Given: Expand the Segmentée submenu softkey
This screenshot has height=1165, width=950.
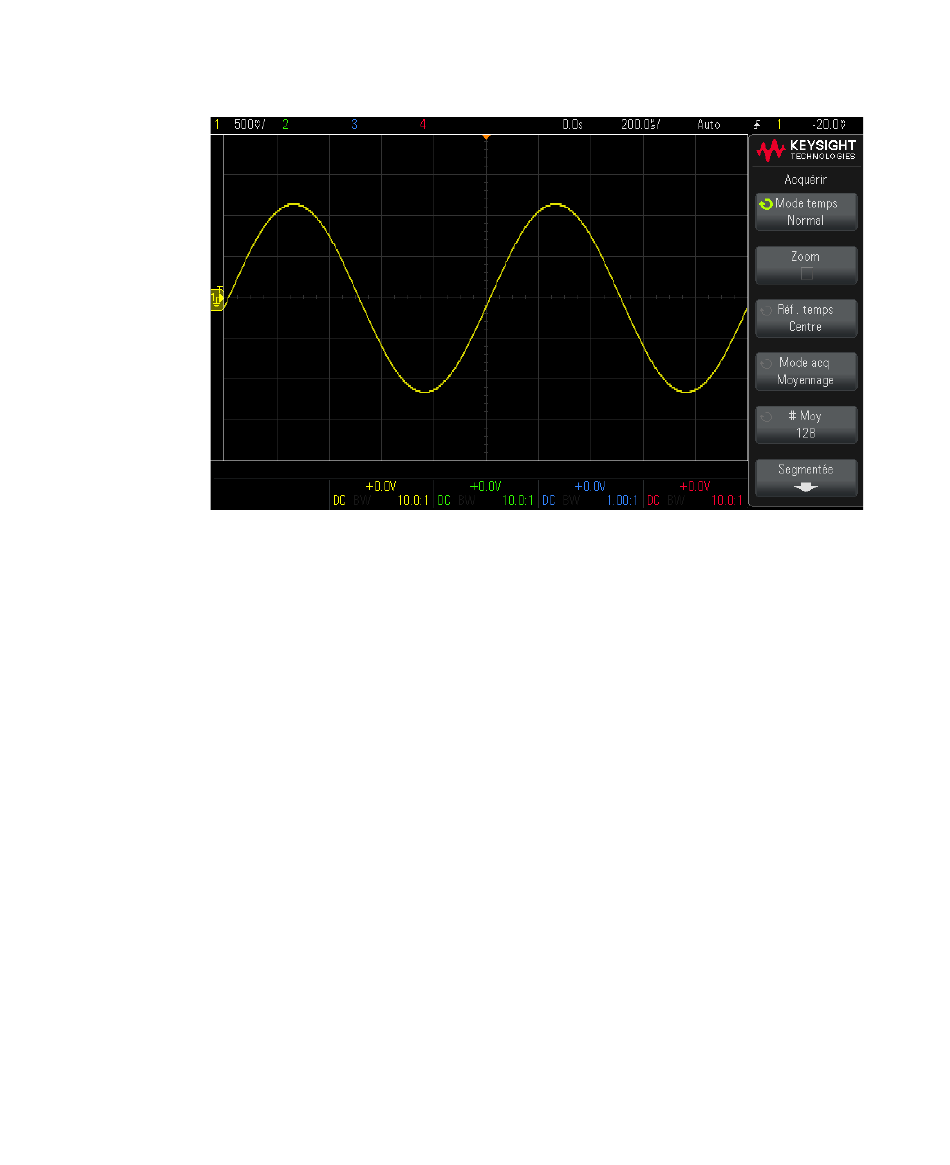Looking at the screenshot, I should click(806, 478).
